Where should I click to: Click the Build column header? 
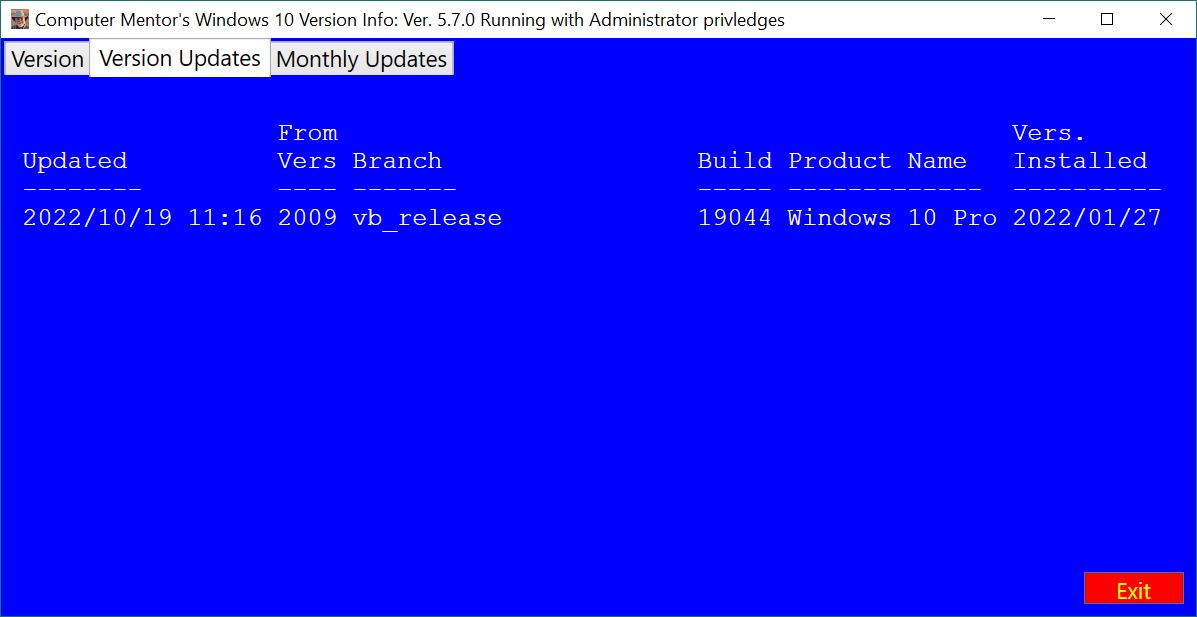pos(734,161)
